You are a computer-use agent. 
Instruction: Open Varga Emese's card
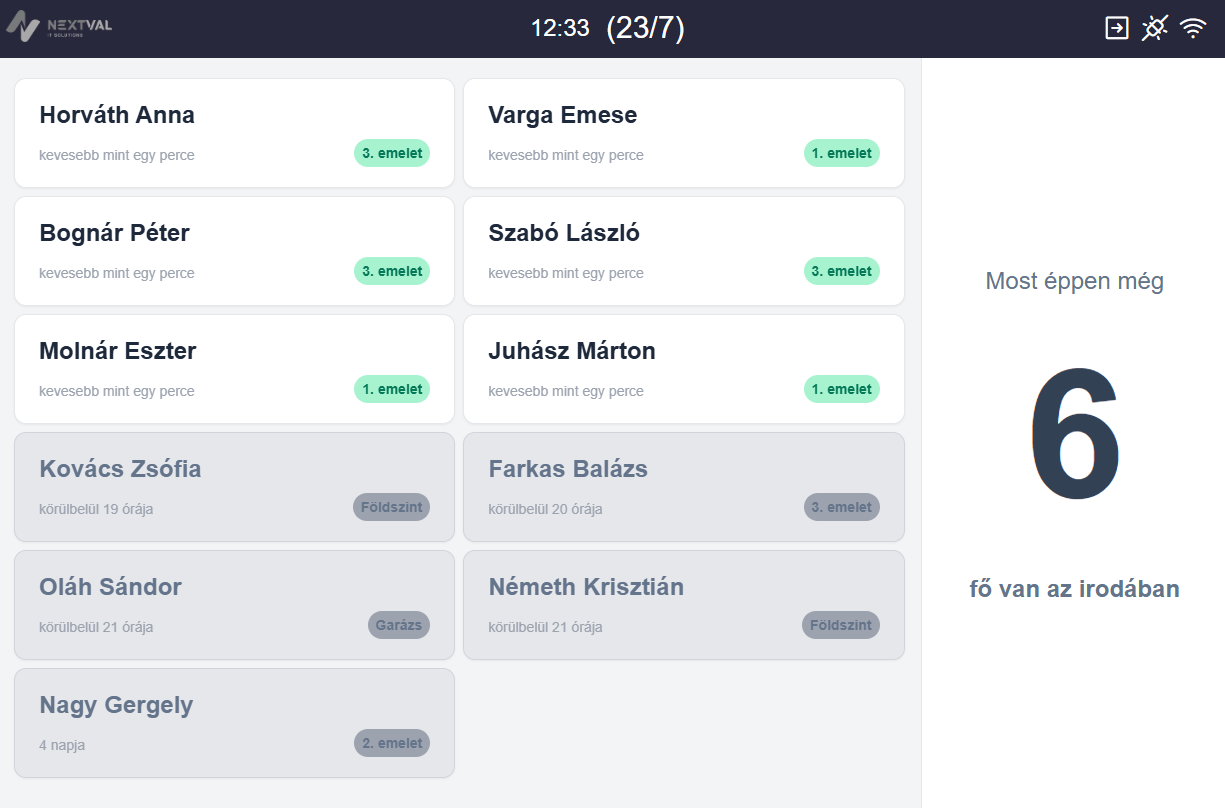683,133
